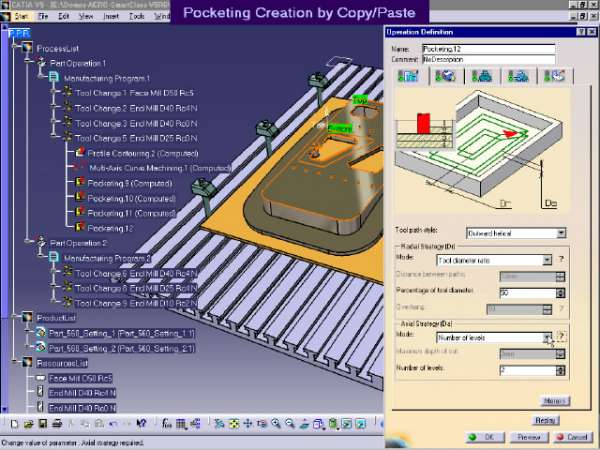The width and height of the screenshot is (600, 450).
Task: Click the Number of levels value field
Action: coord(528,370)
